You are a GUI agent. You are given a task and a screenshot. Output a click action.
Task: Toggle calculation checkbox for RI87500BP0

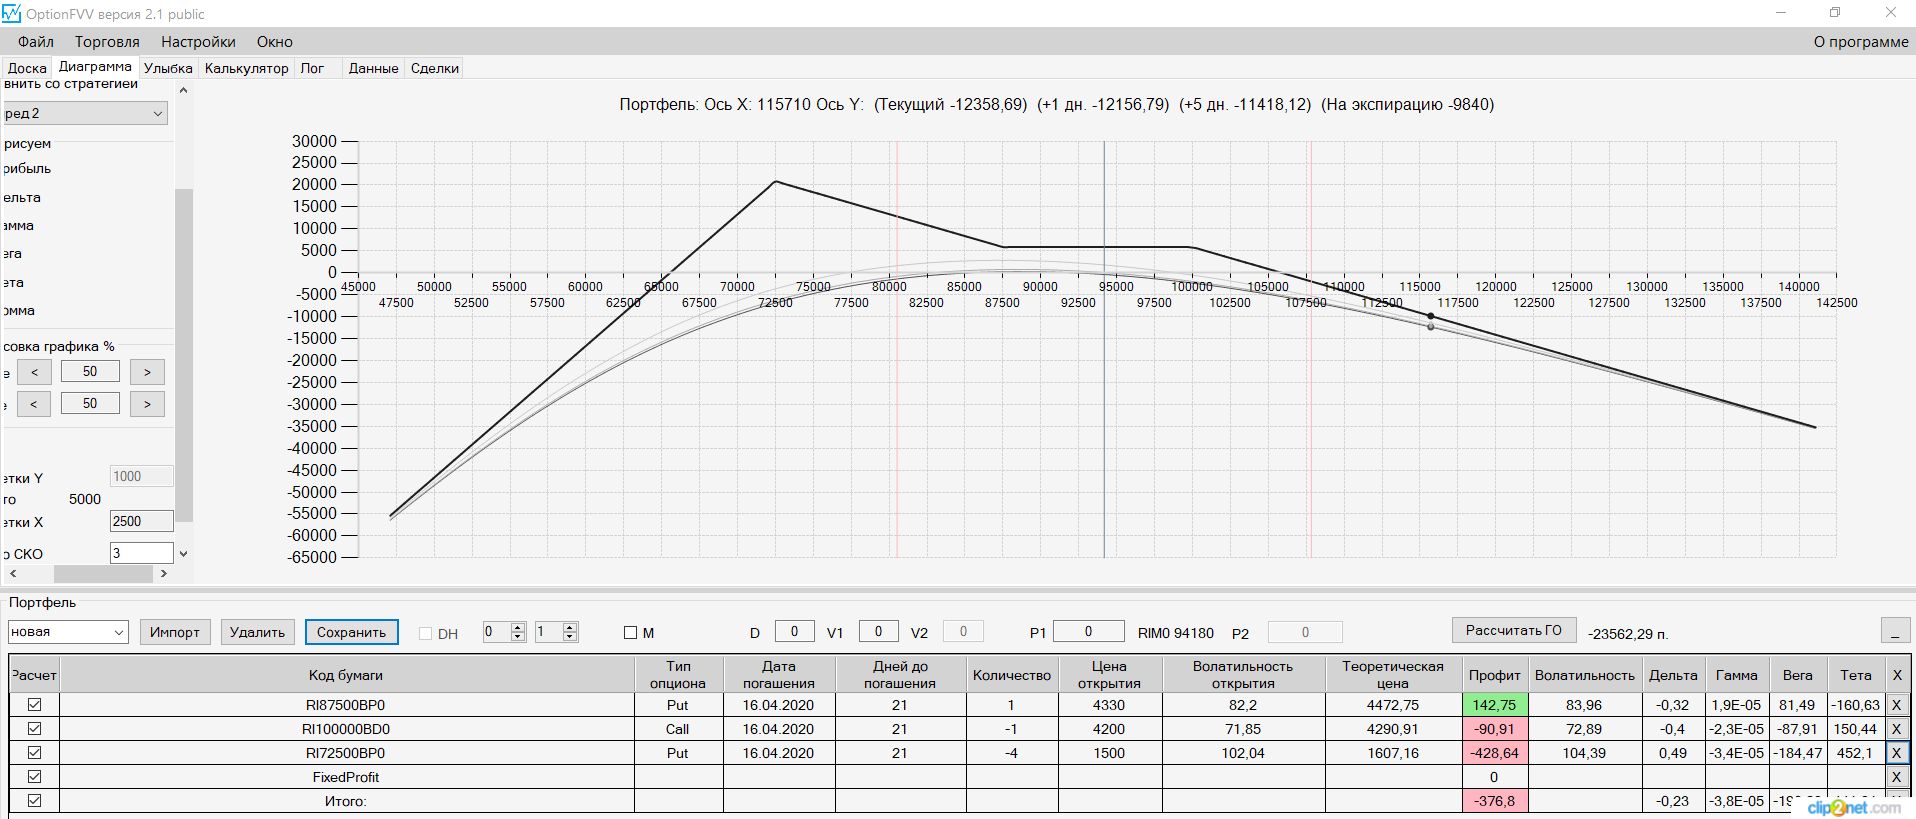pos(34,705)
